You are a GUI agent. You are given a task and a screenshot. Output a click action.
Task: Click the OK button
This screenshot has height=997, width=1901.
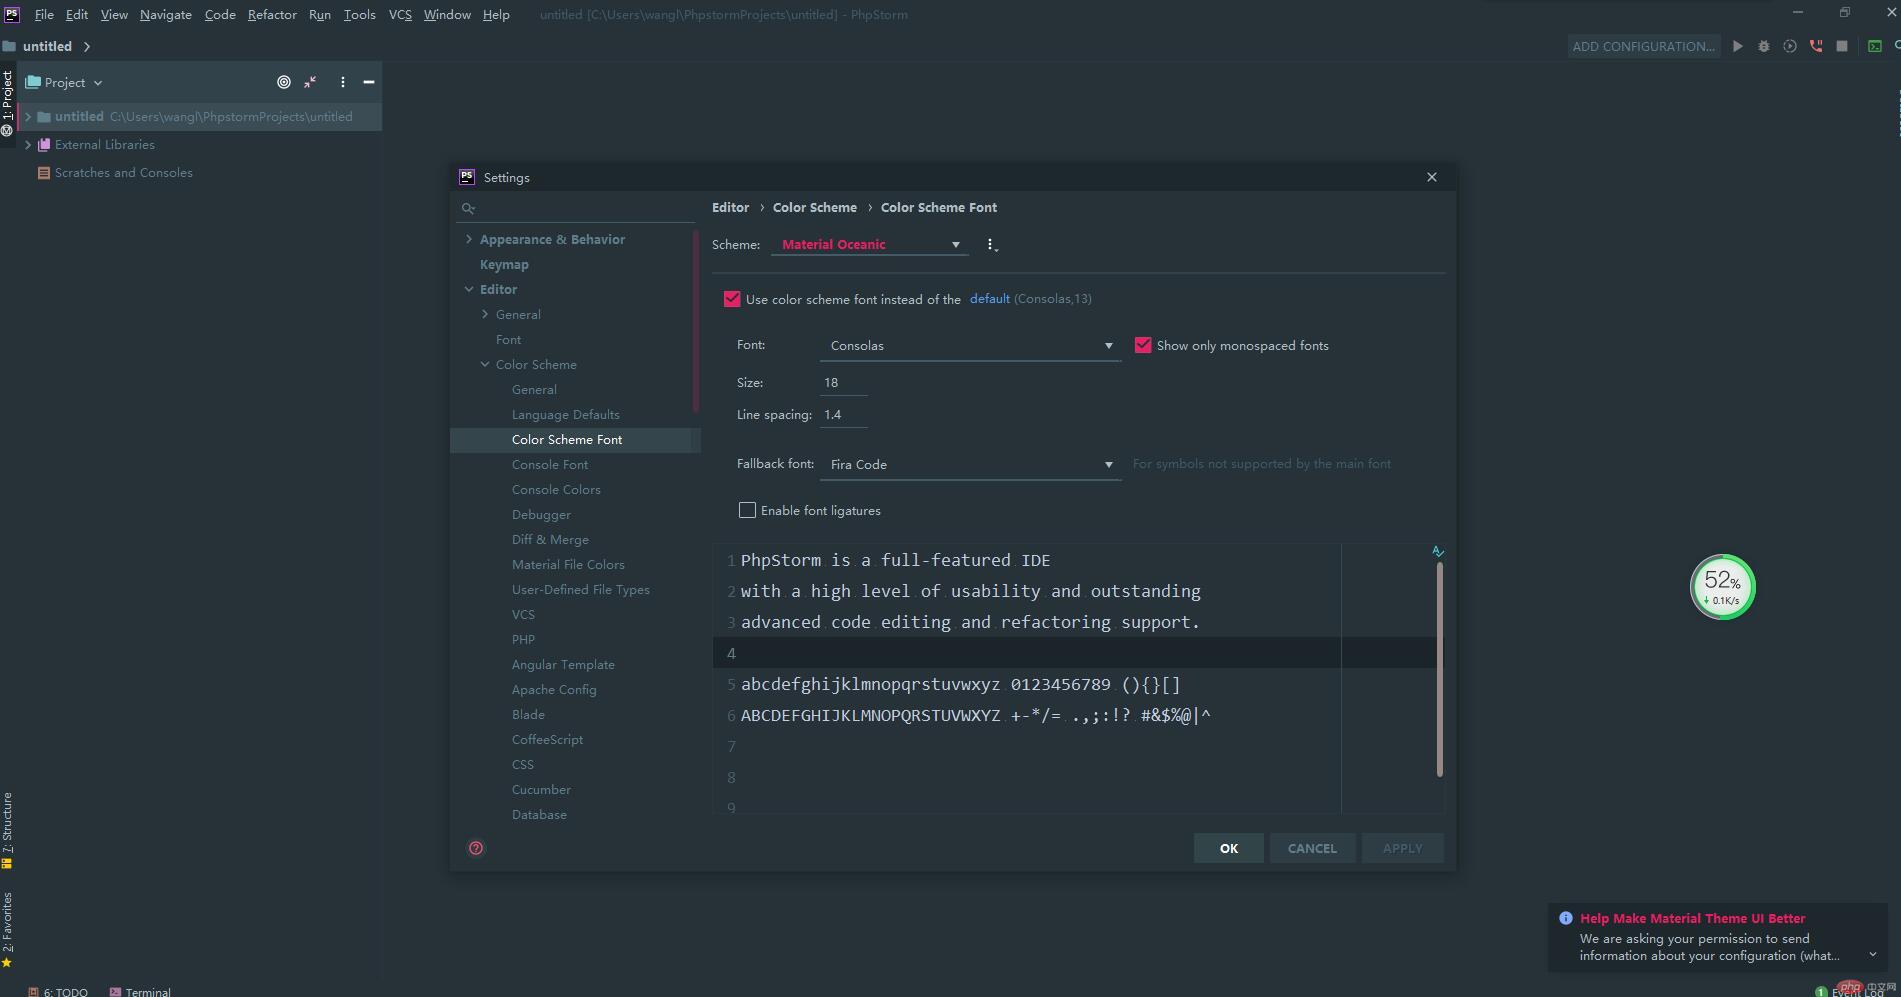(x=1229, y=848)
